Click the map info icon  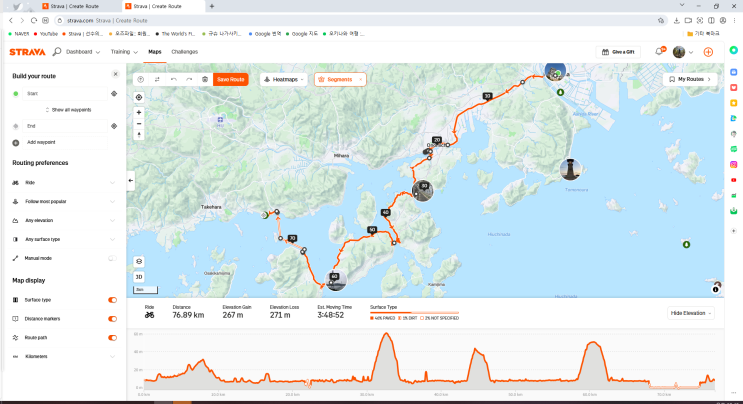pyautogui.click(x=716, y=289)
